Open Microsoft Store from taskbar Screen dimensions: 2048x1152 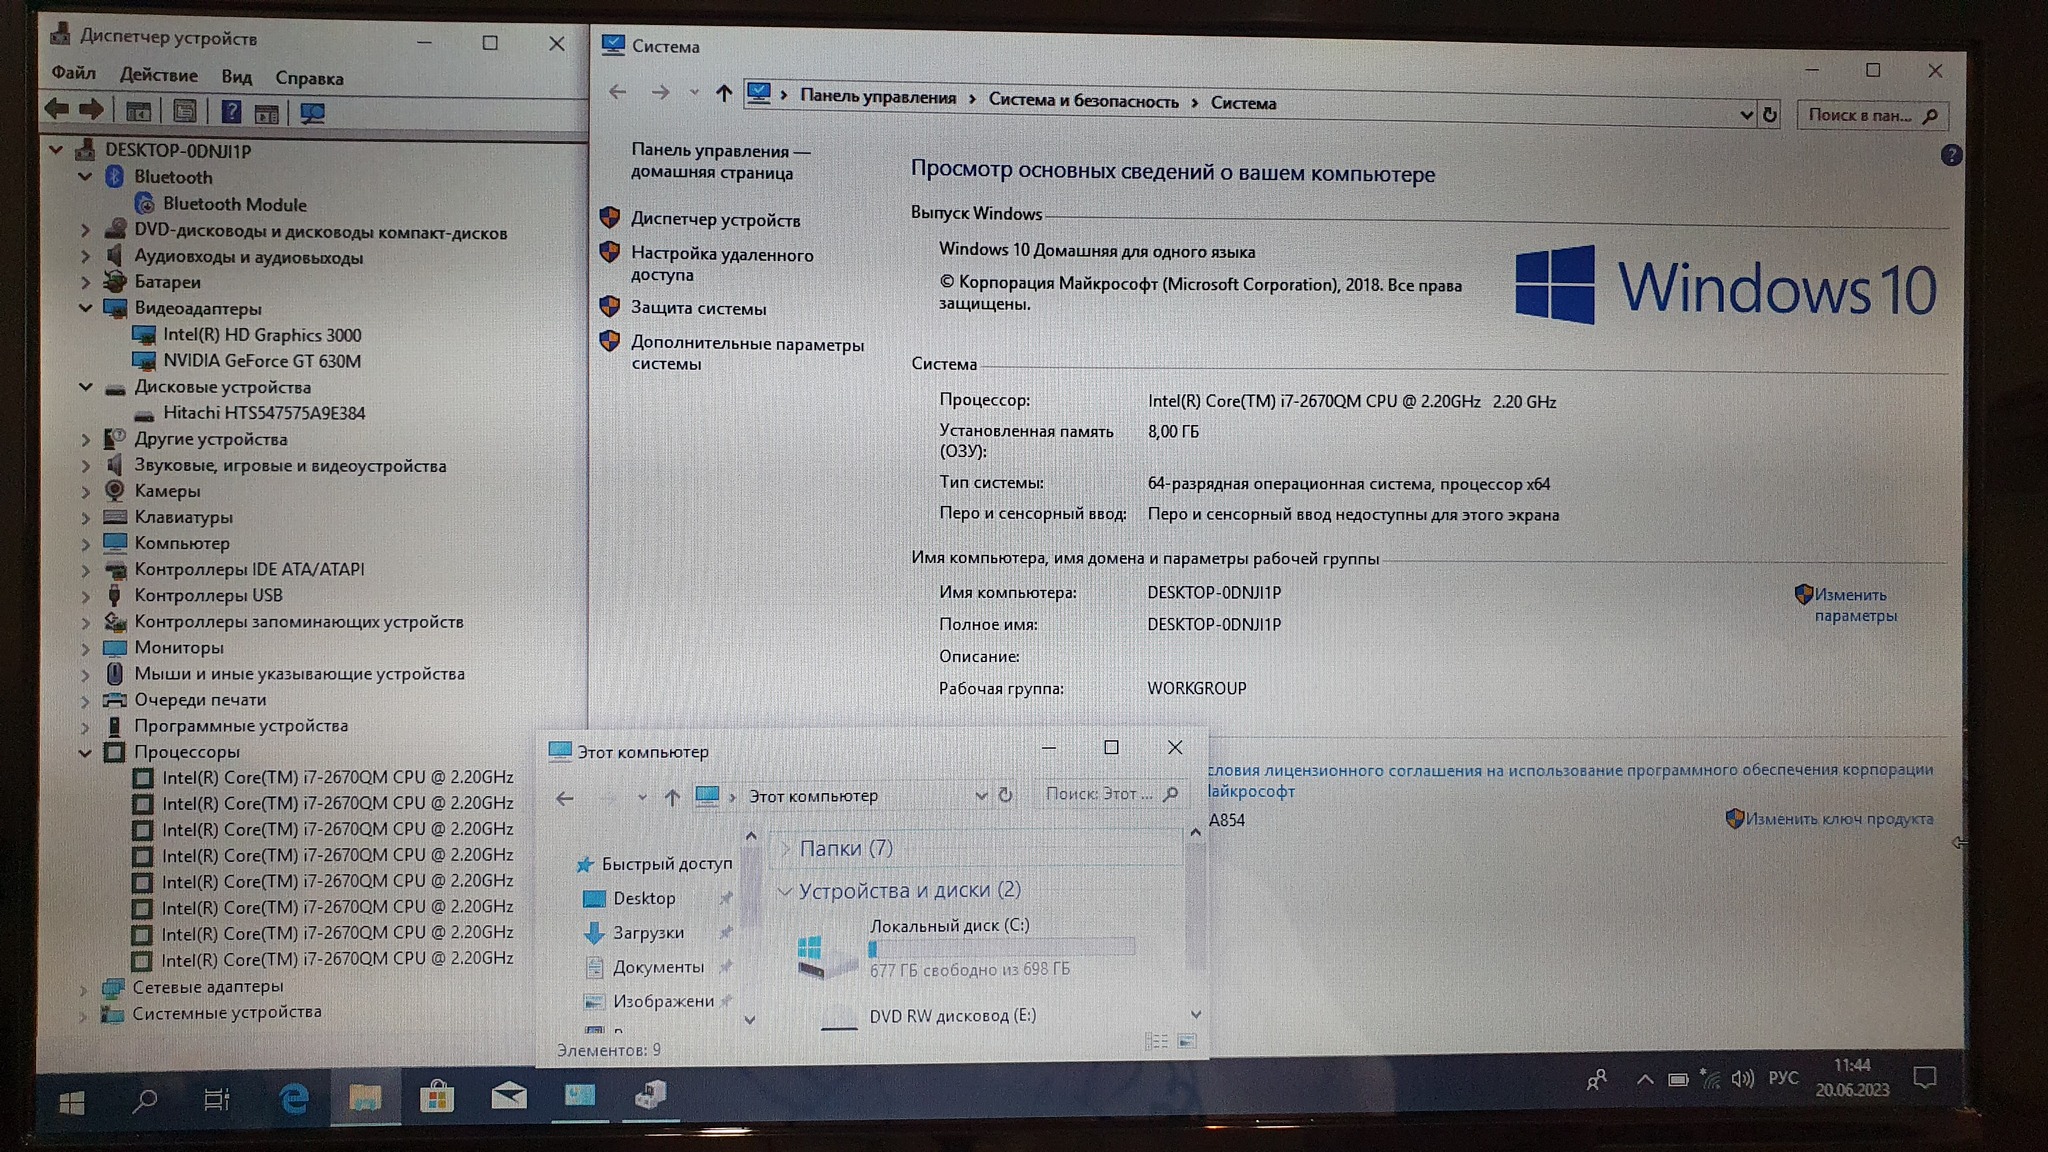coord(436,1098)
